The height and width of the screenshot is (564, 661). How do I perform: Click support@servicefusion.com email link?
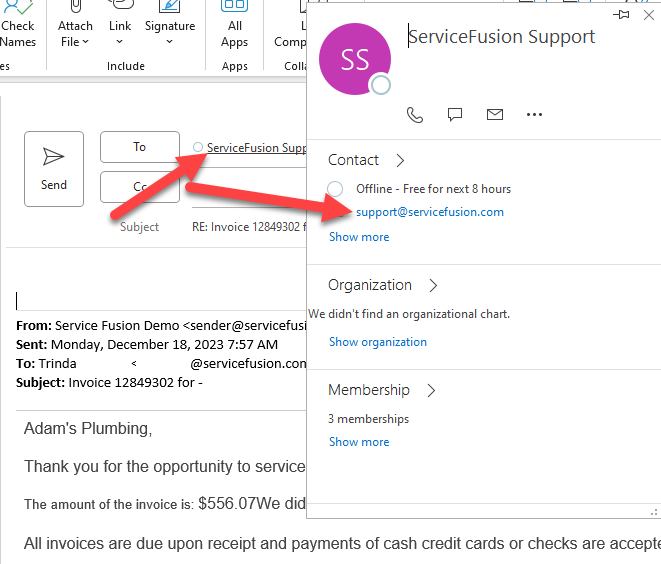pyautogui.click(x=430, y=212)
